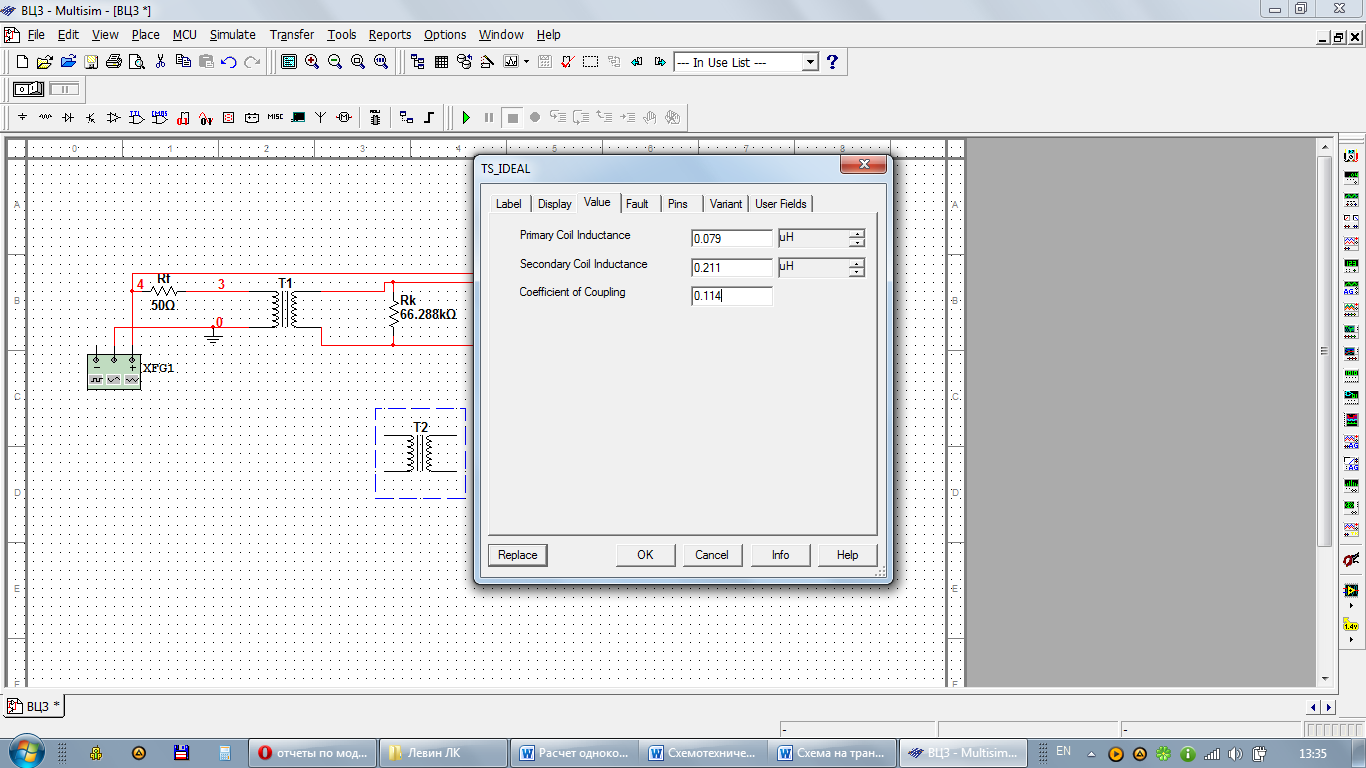Click the Replace button
The width and height of the screenshot is (1366, 768).
point(518,555)
